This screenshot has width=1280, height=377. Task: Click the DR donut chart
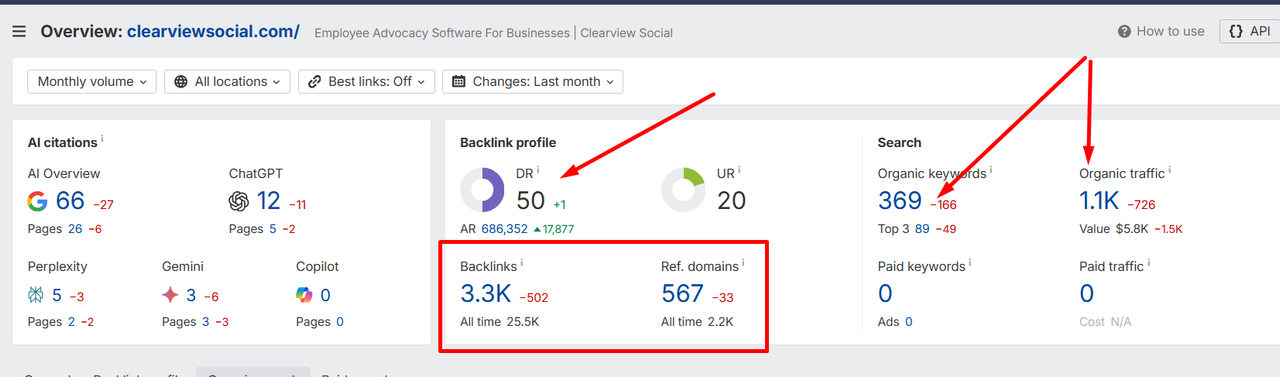tap(483, 189)
